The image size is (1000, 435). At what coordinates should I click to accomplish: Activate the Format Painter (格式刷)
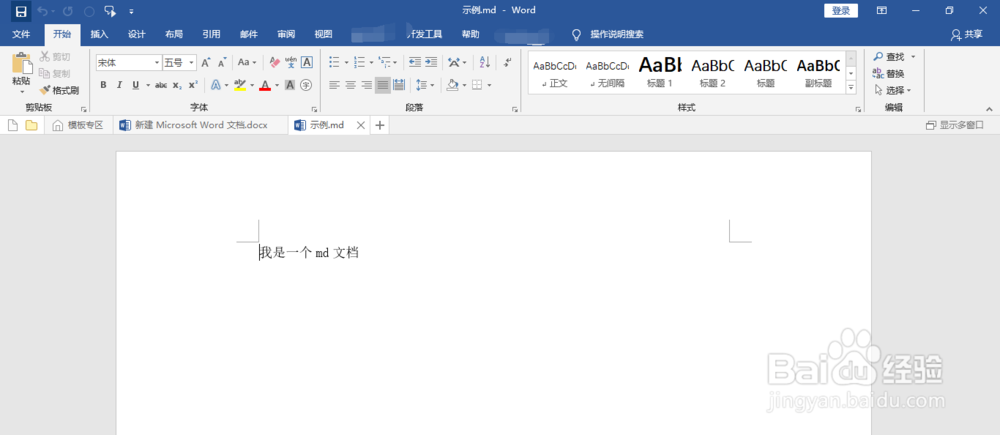click(x=59, y=91)
